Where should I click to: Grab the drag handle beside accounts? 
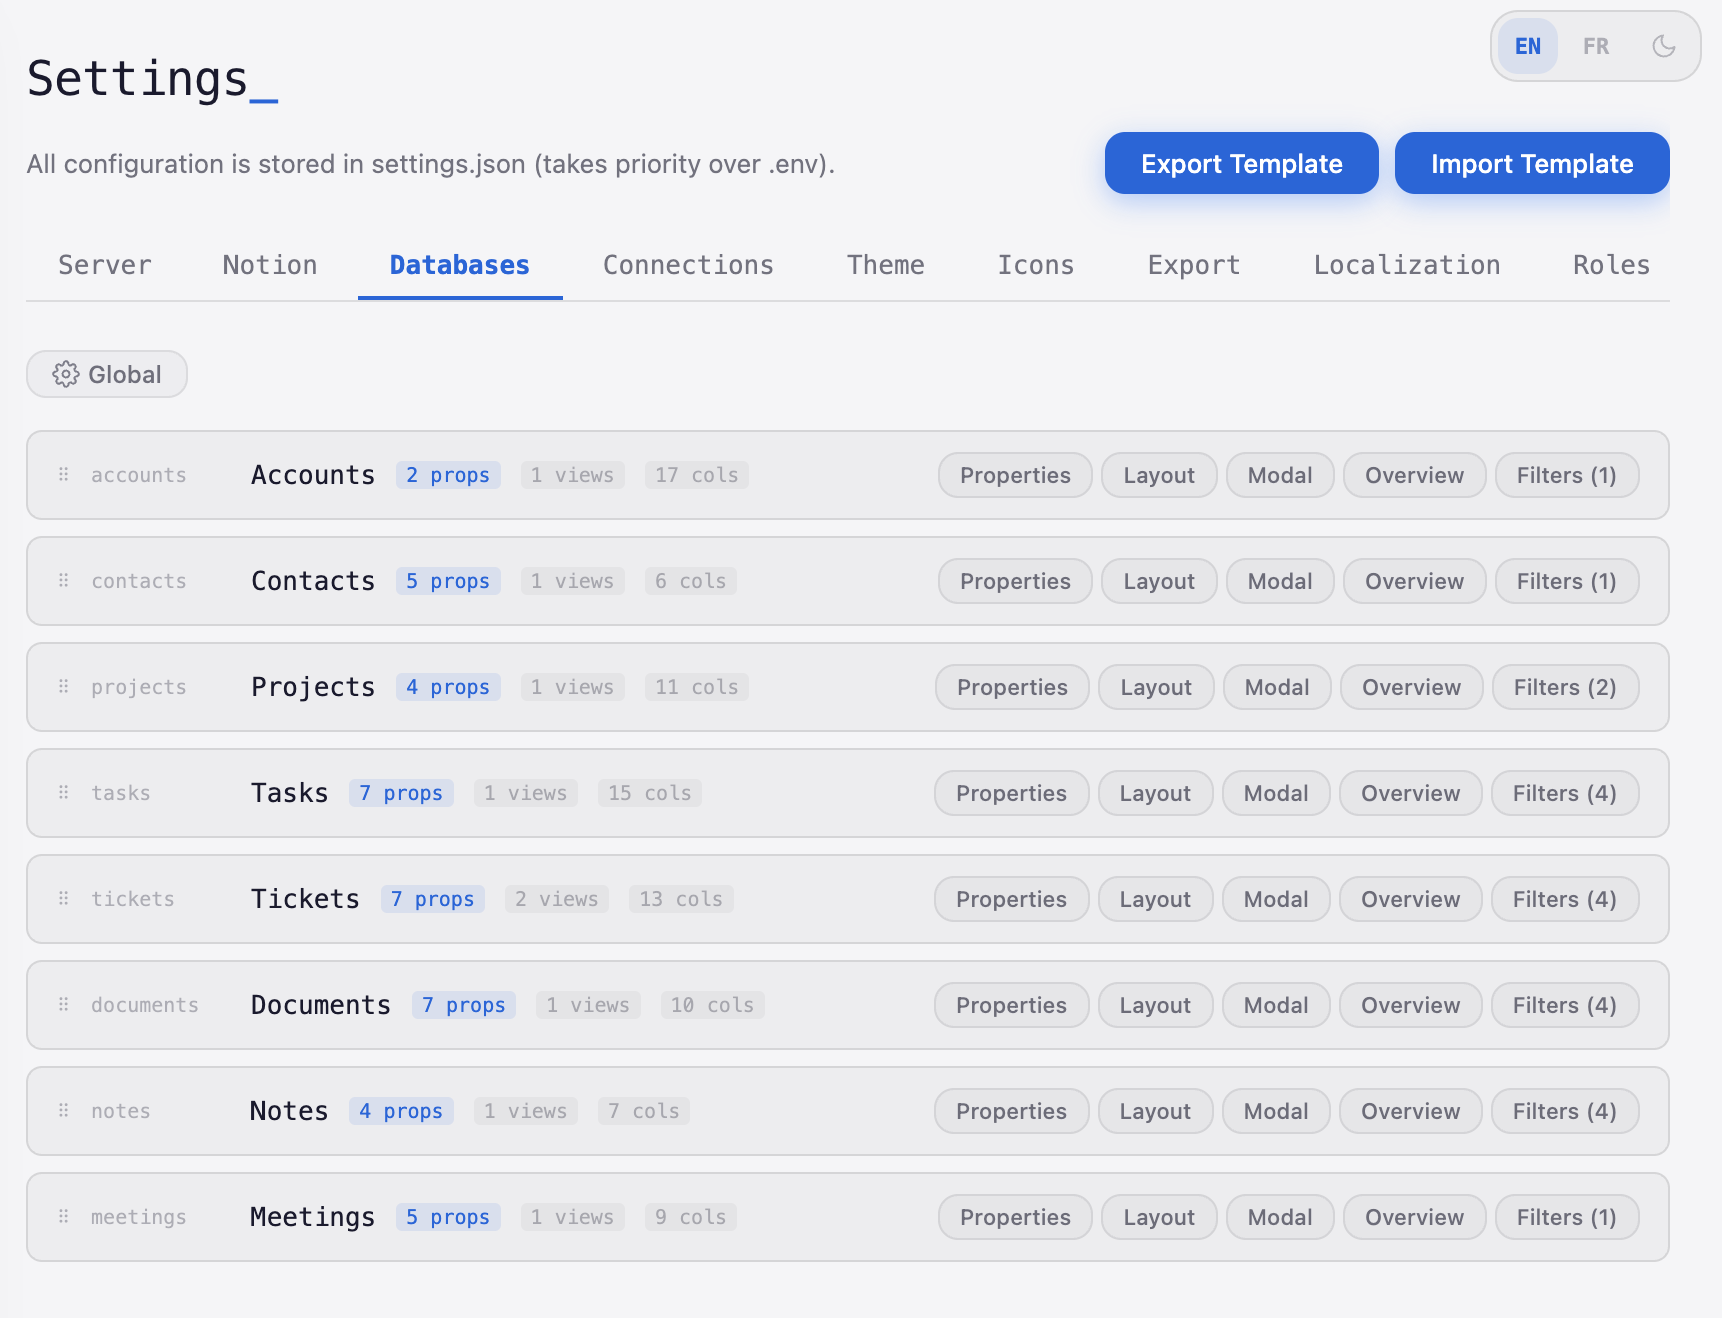click(x=62, y=475)
